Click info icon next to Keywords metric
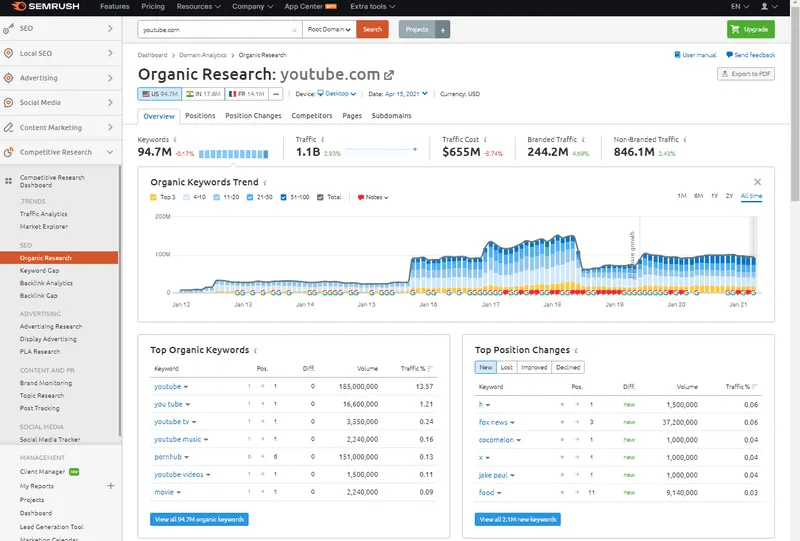 coord(175,139)
